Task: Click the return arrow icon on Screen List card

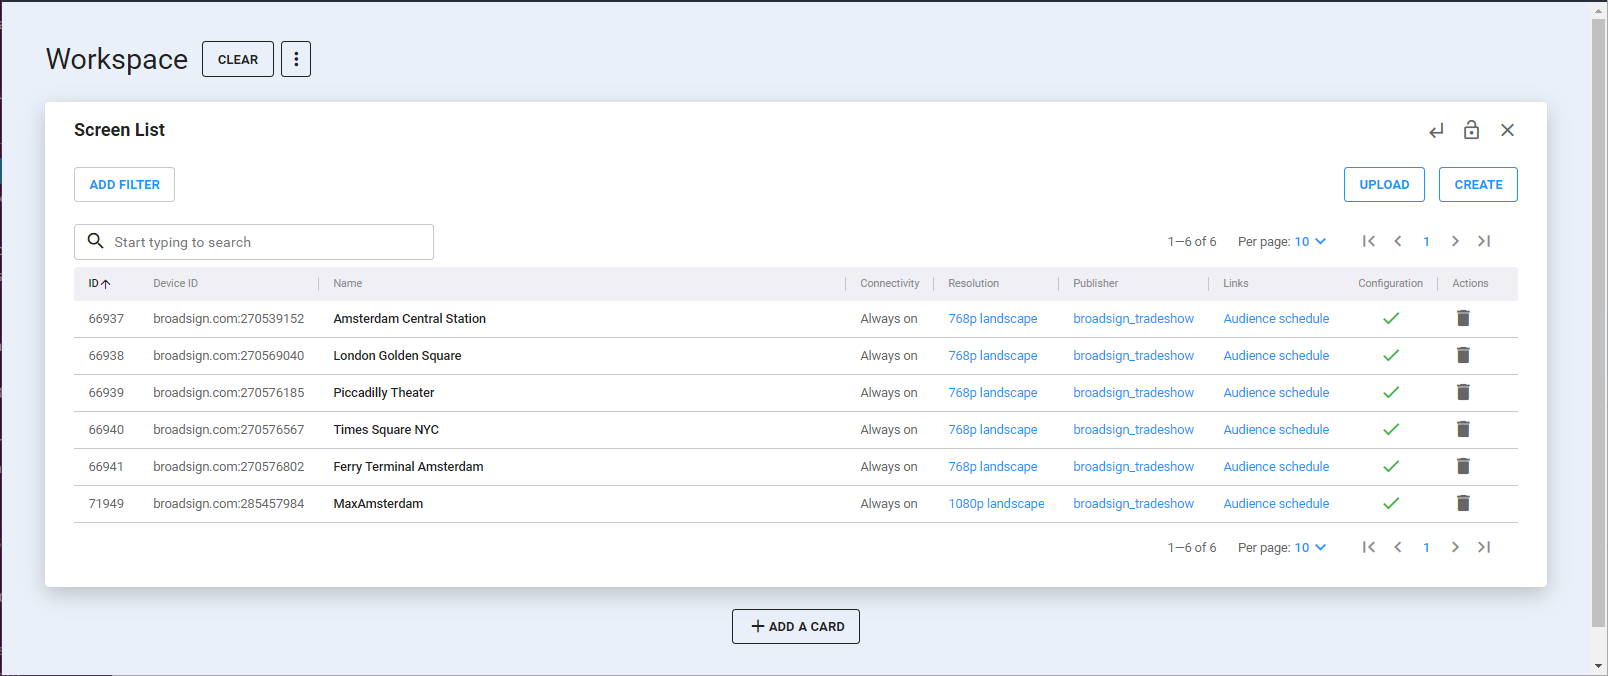Action: point(1436,131)
